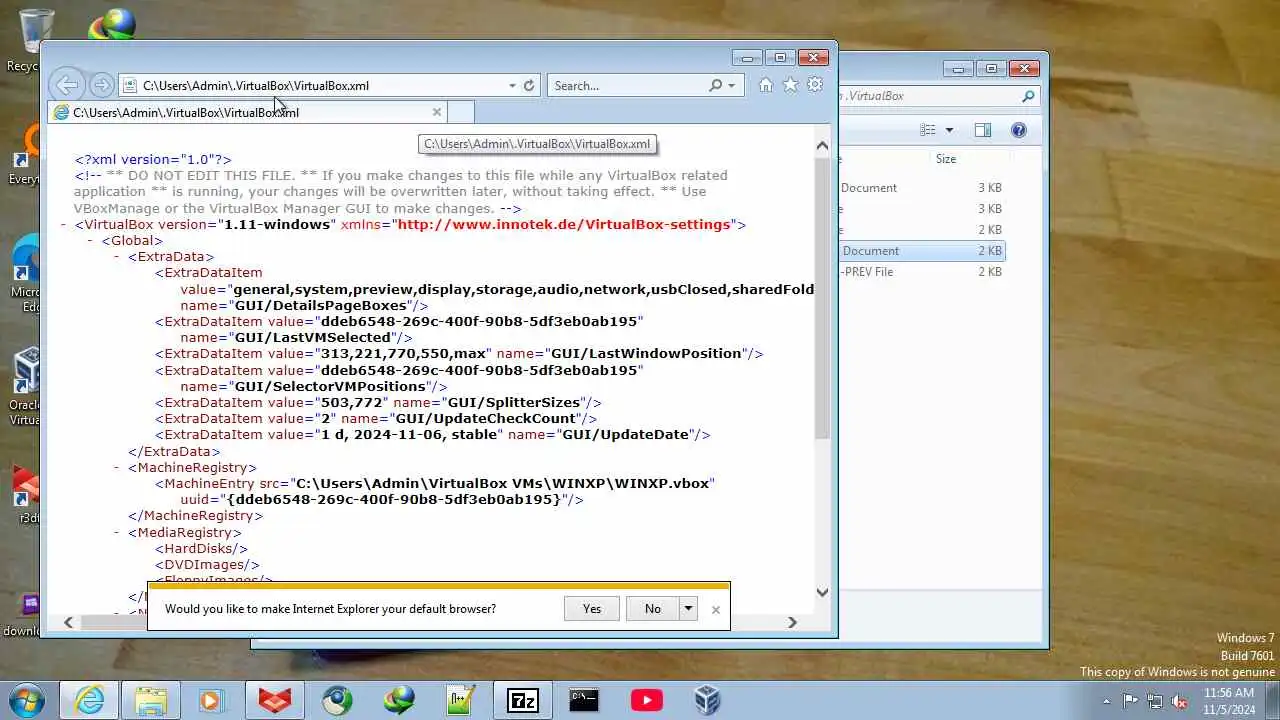The image size is (1280, 720).
Task: Click the Internet Explorer taskbar icon
Action: [x=90, y=700]
